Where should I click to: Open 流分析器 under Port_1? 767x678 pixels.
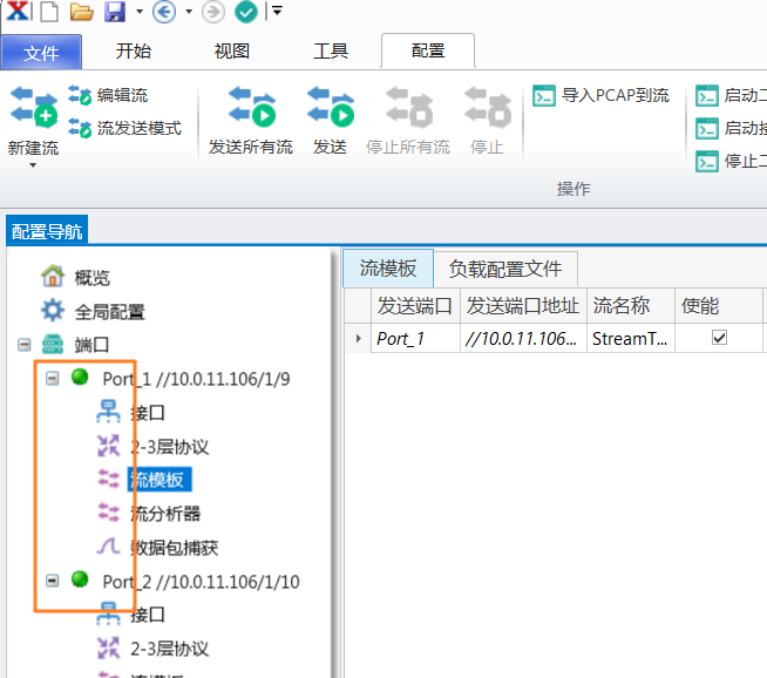165,514
